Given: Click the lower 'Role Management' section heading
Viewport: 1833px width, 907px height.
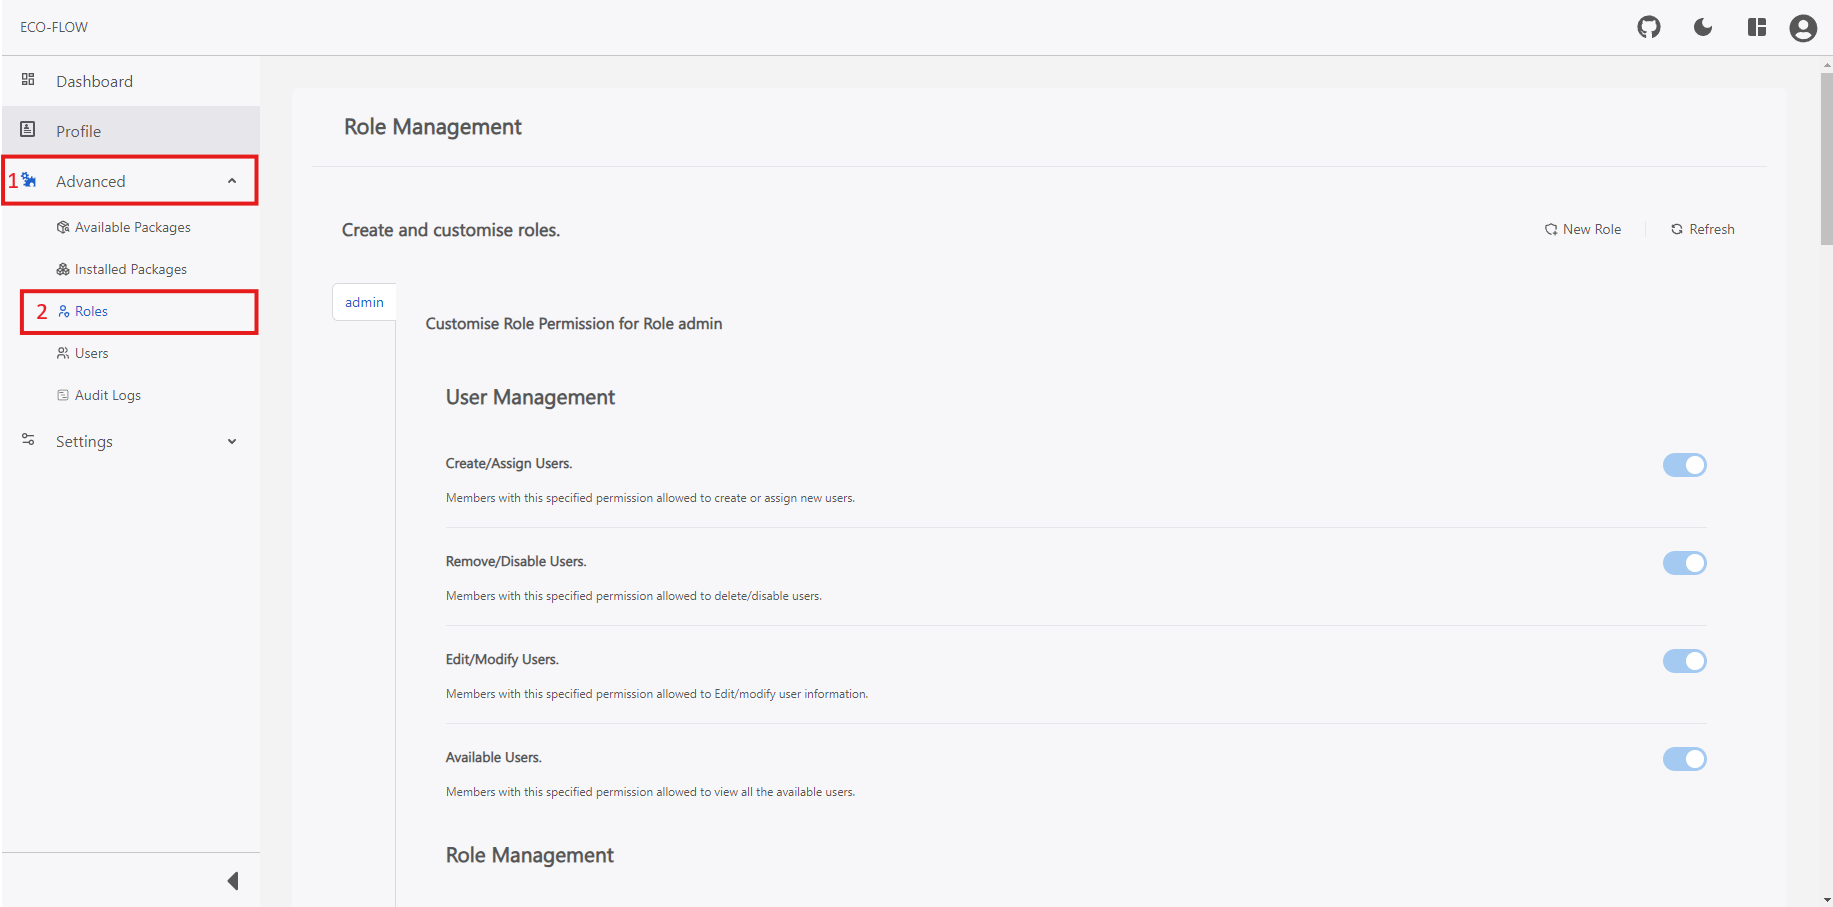Looking at the screenshot, I should click(530, 855).
